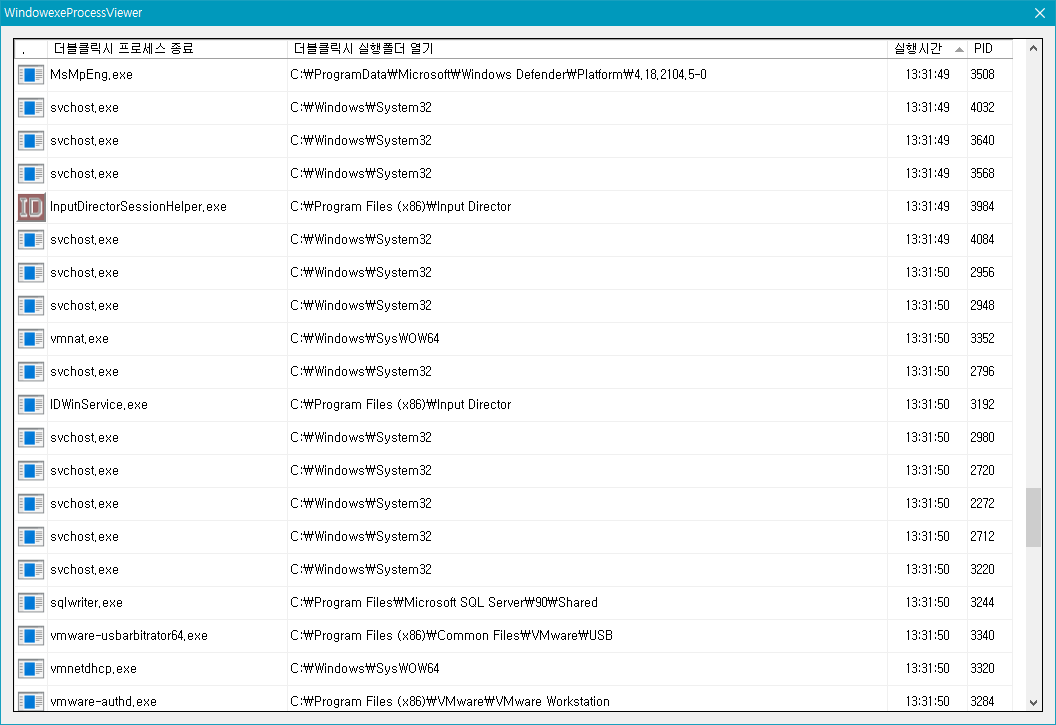Click the scrollbar down arrow
The width and height of the screenshot is (1056, 725).
tap(1033, 703)
